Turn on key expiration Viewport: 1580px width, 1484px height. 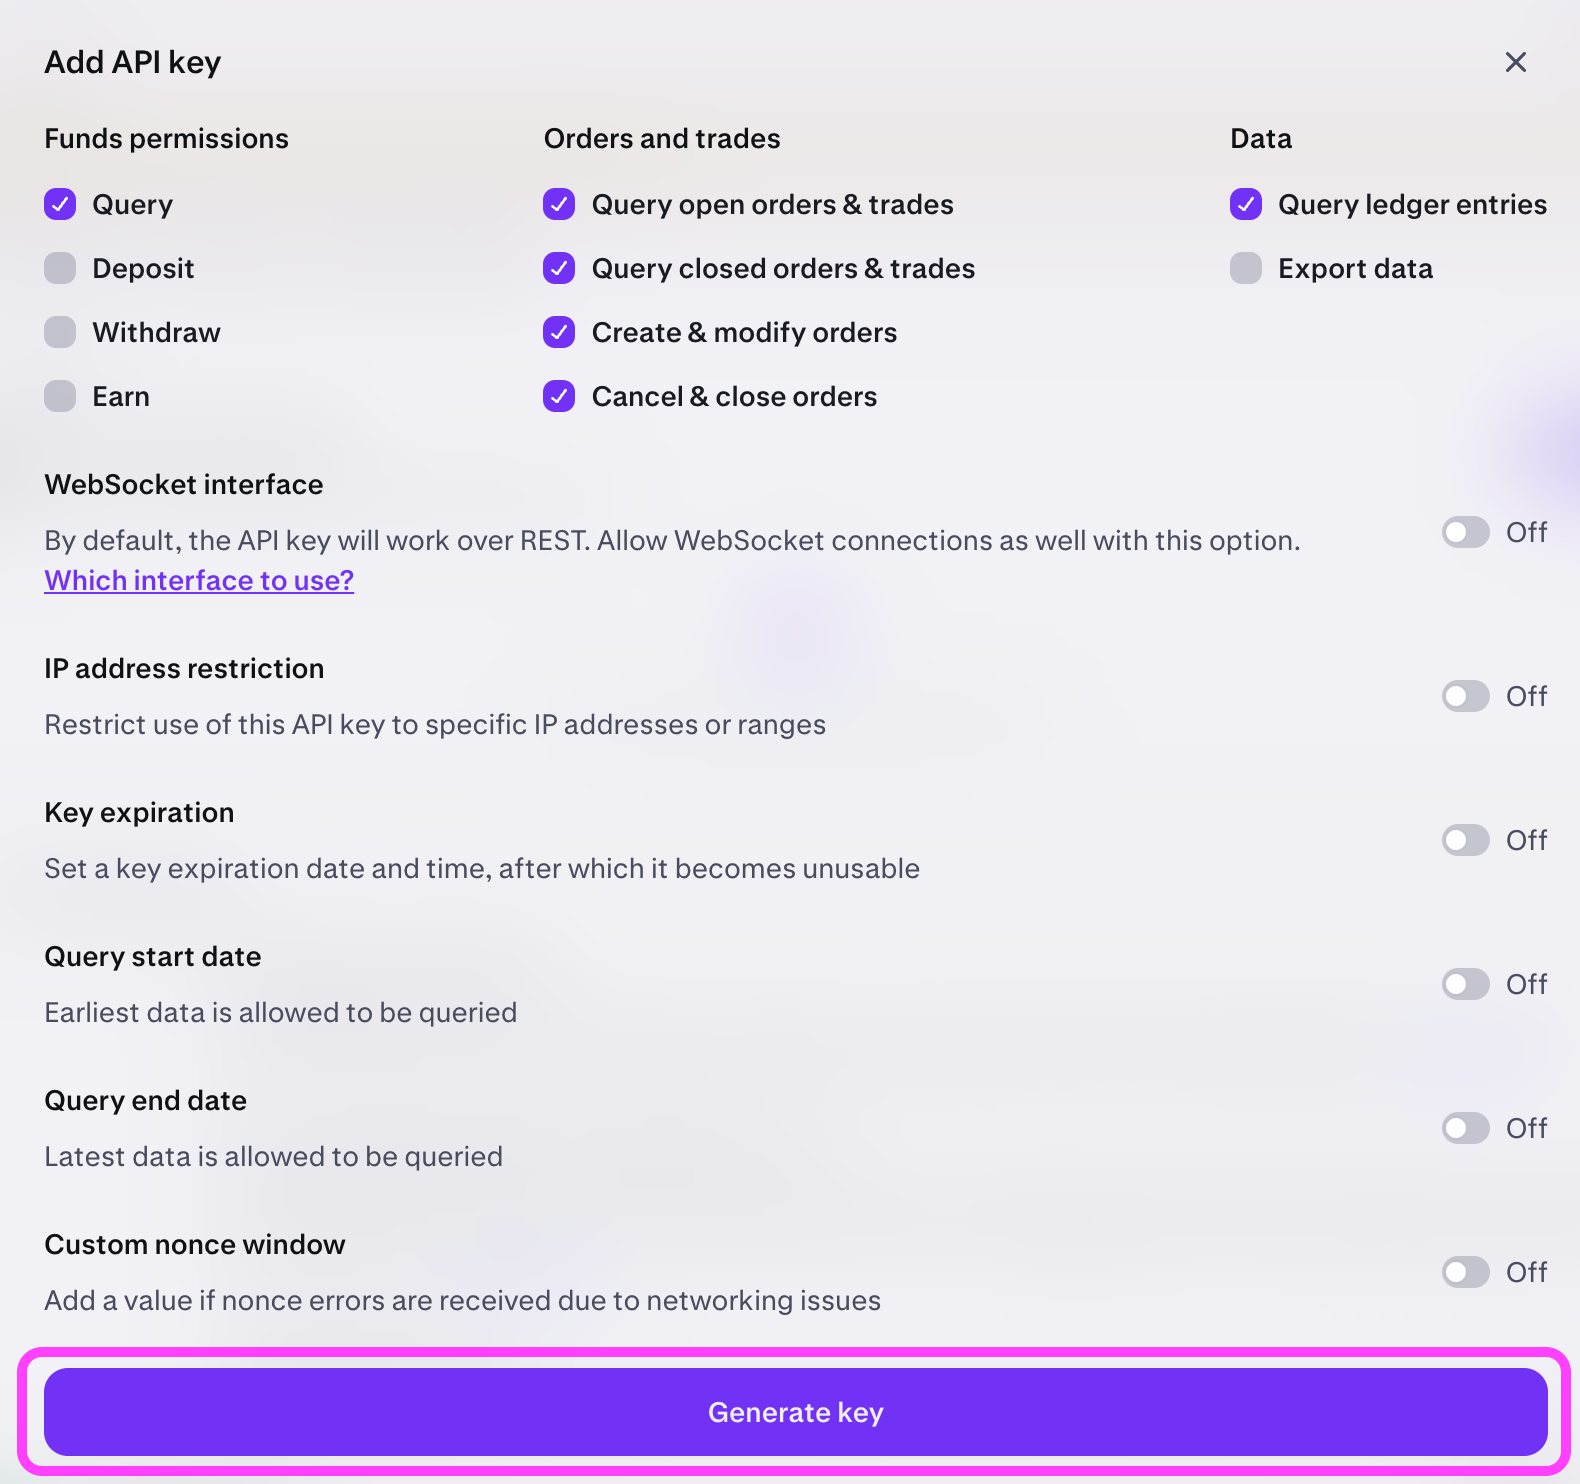click(x=1465, y=840)
